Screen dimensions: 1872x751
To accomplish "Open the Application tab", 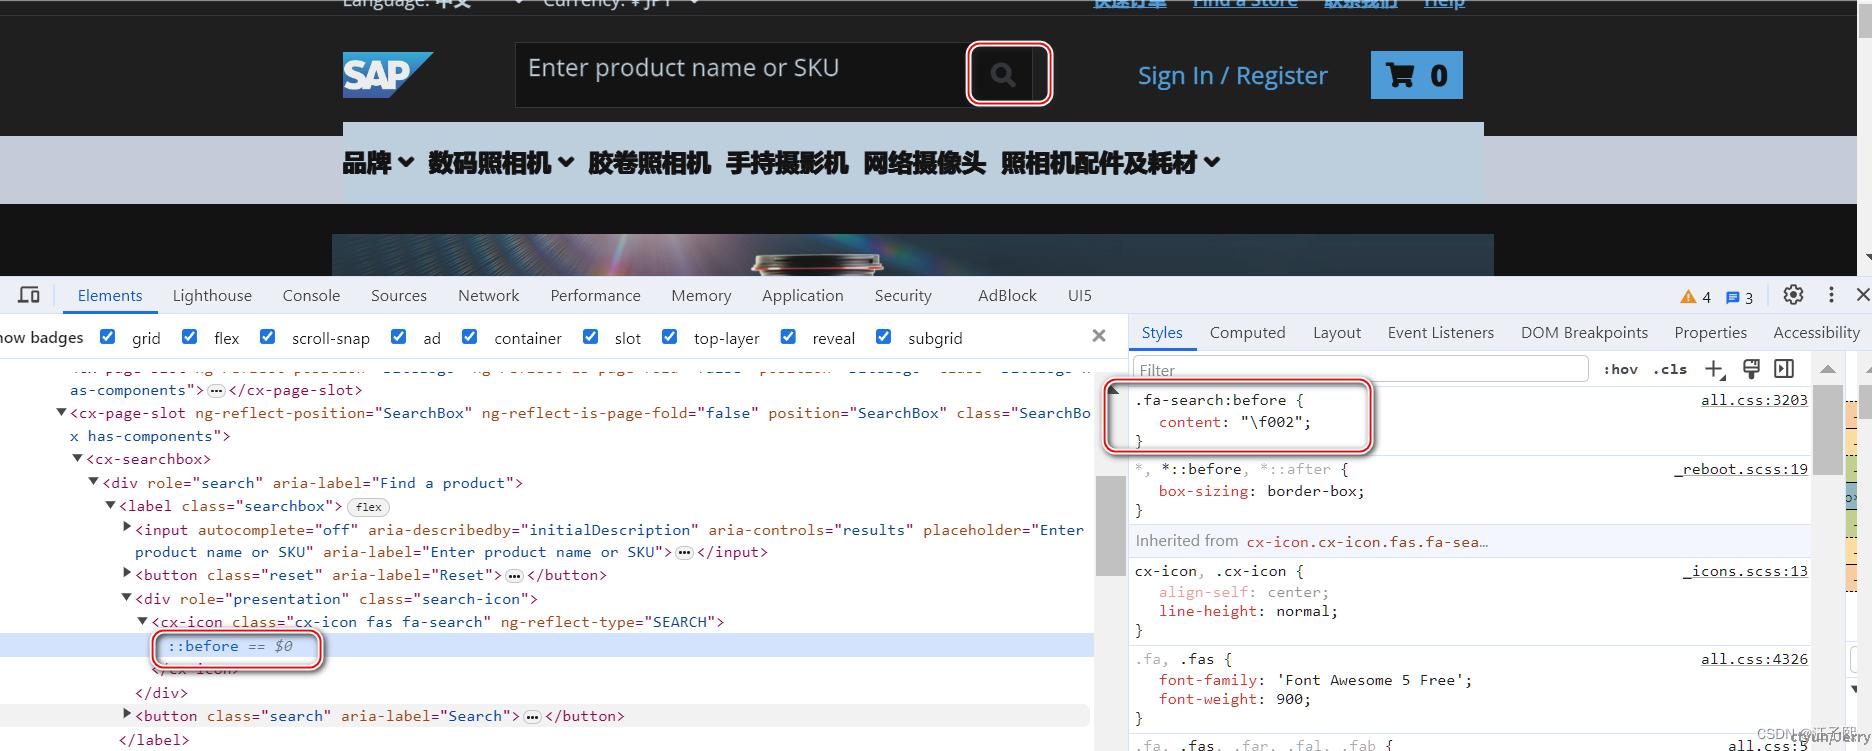I will click(803, 295).
